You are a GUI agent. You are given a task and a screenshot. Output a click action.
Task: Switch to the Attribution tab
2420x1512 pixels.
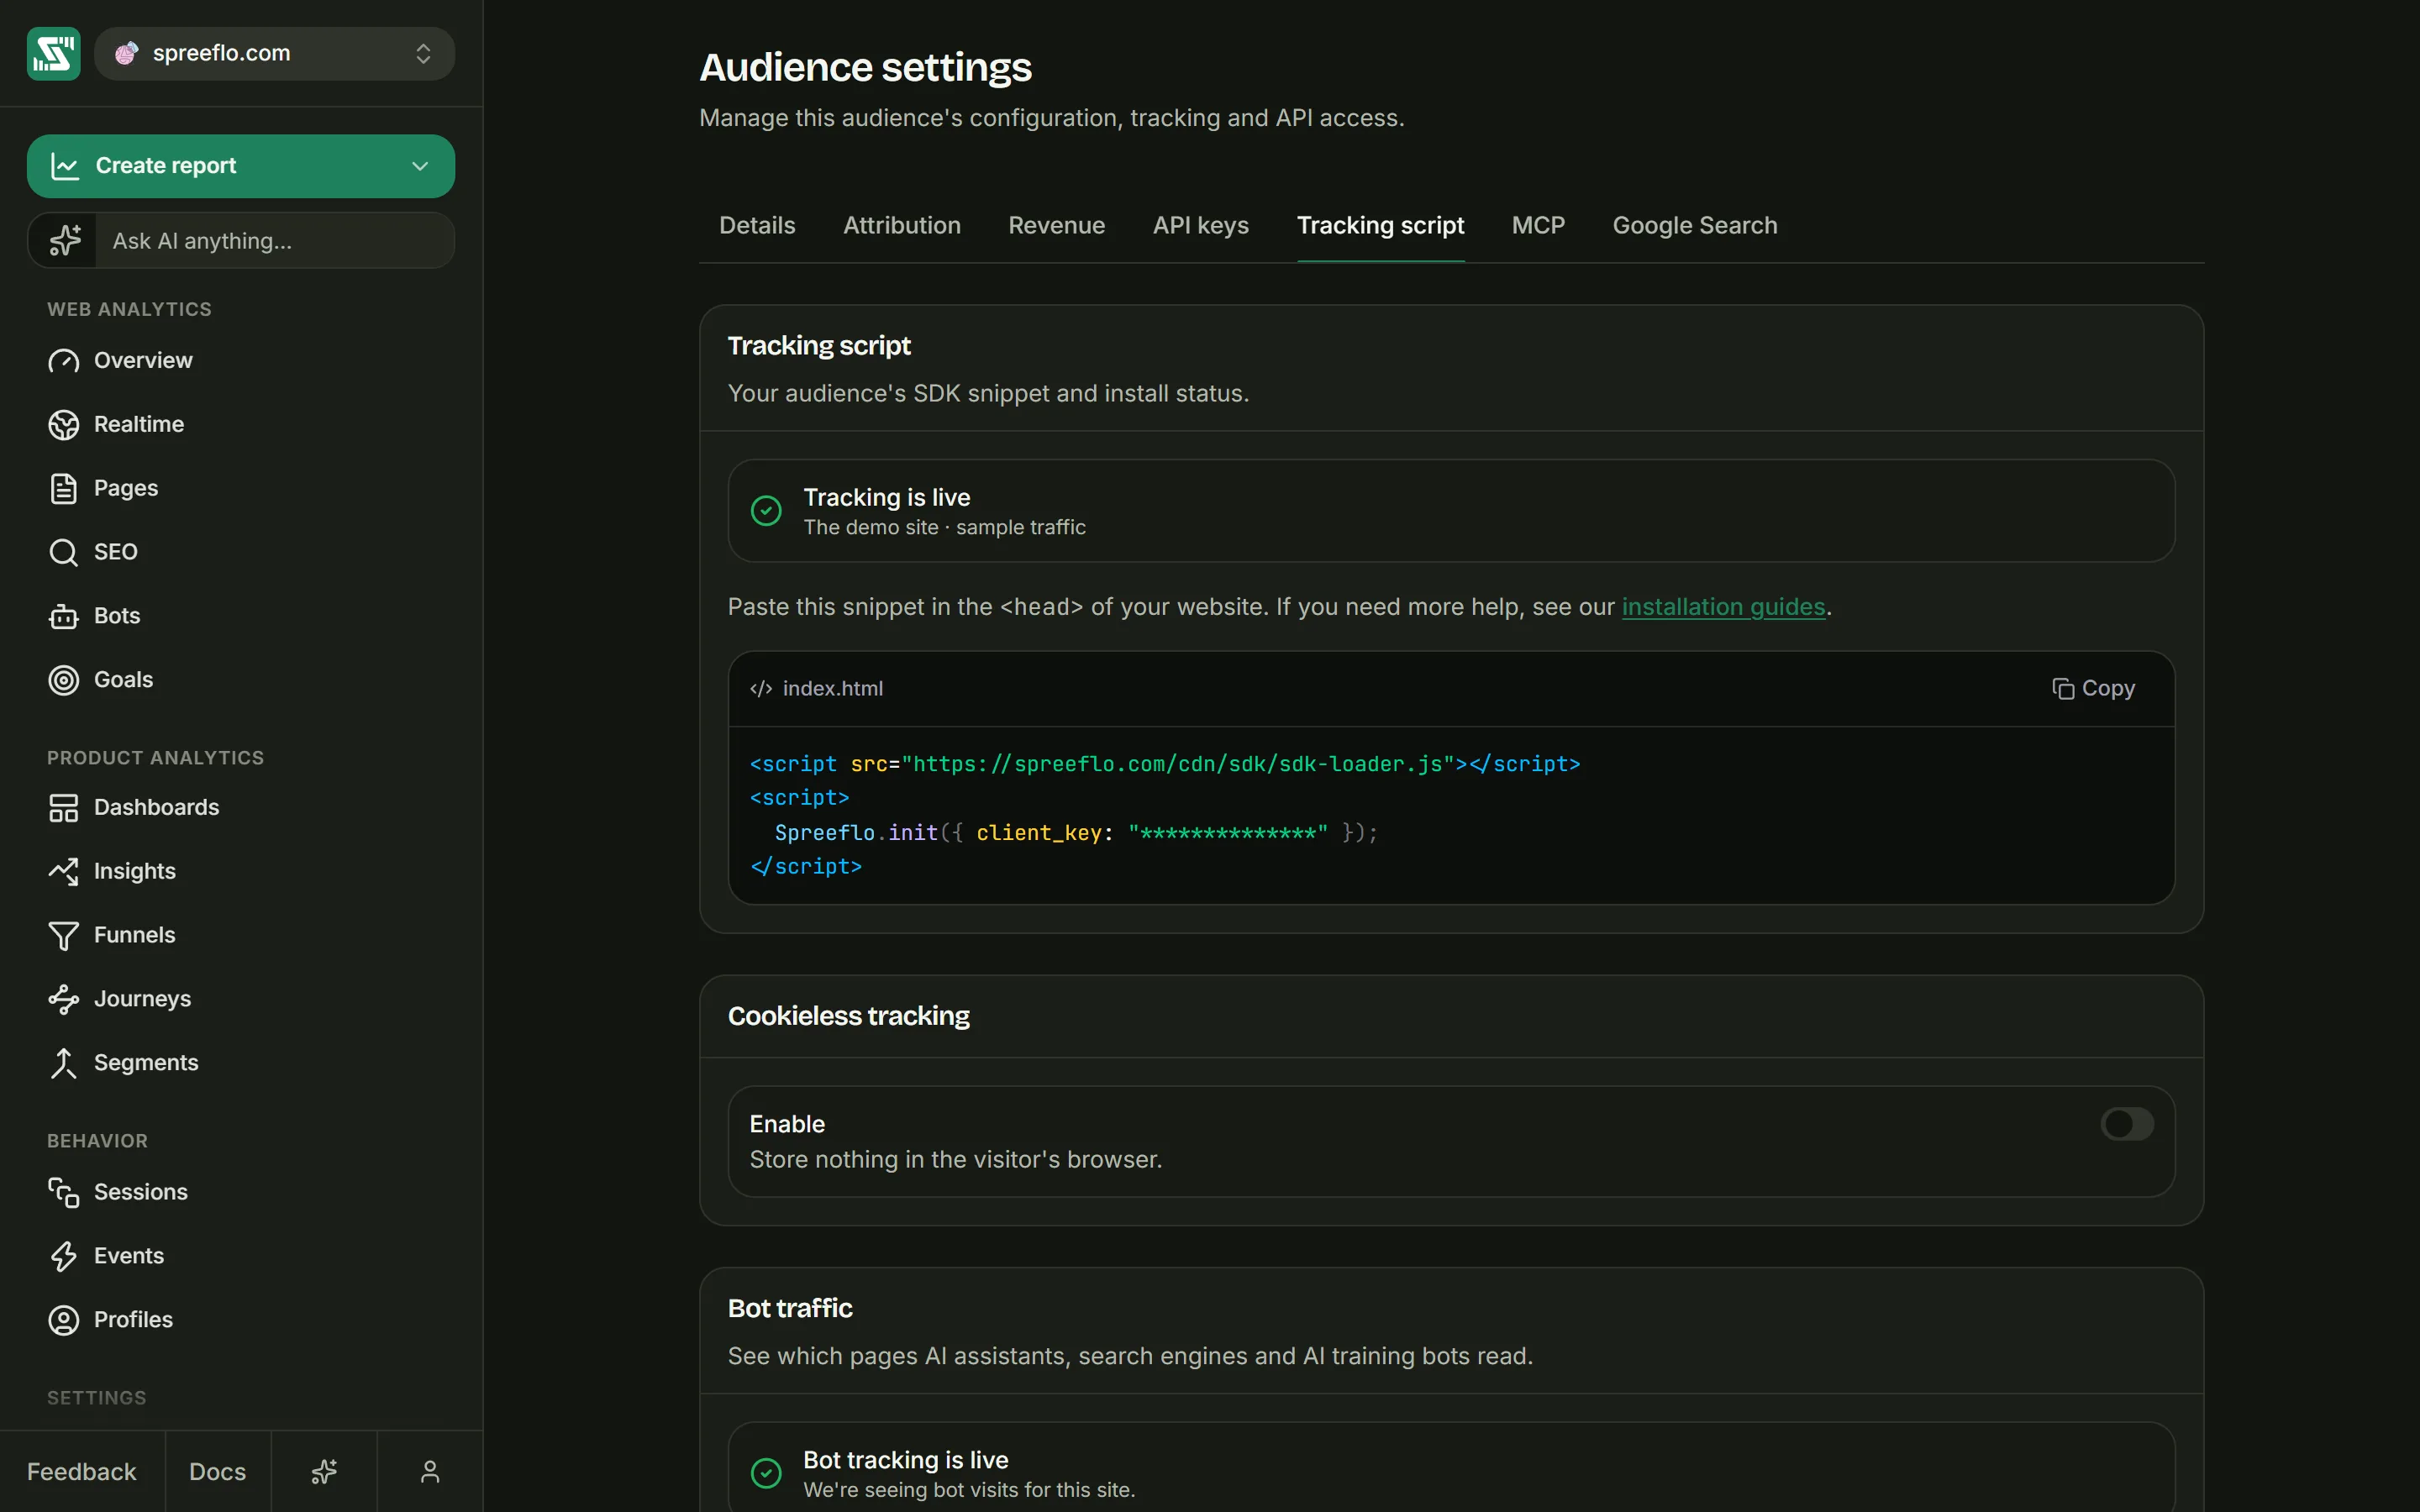(901, 225)
